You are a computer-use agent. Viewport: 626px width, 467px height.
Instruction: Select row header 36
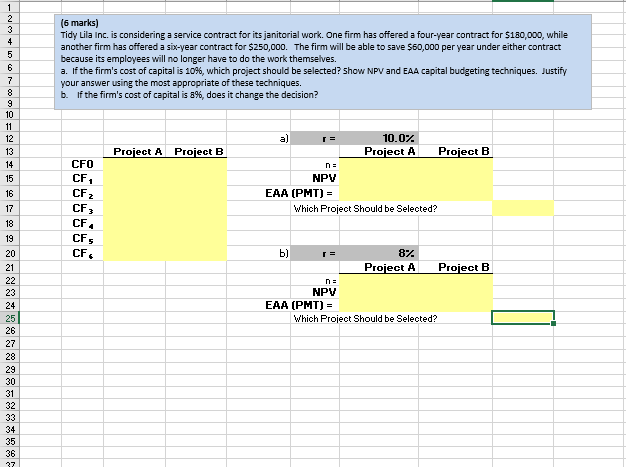[x=9, y=453]
